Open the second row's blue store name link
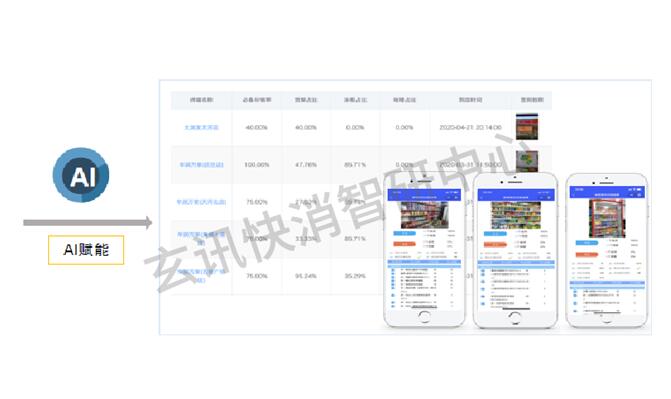 201,165
